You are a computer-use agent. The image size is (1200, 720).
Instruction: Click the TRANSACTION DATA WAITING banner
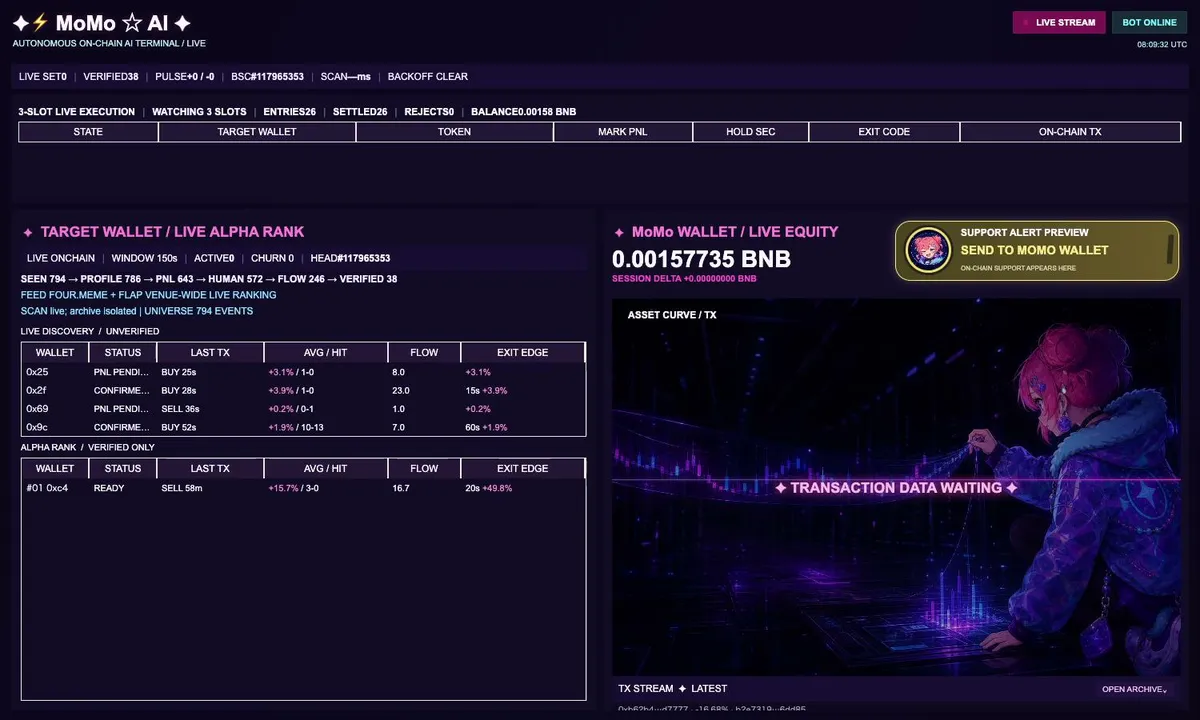click(x=896, y=488)
